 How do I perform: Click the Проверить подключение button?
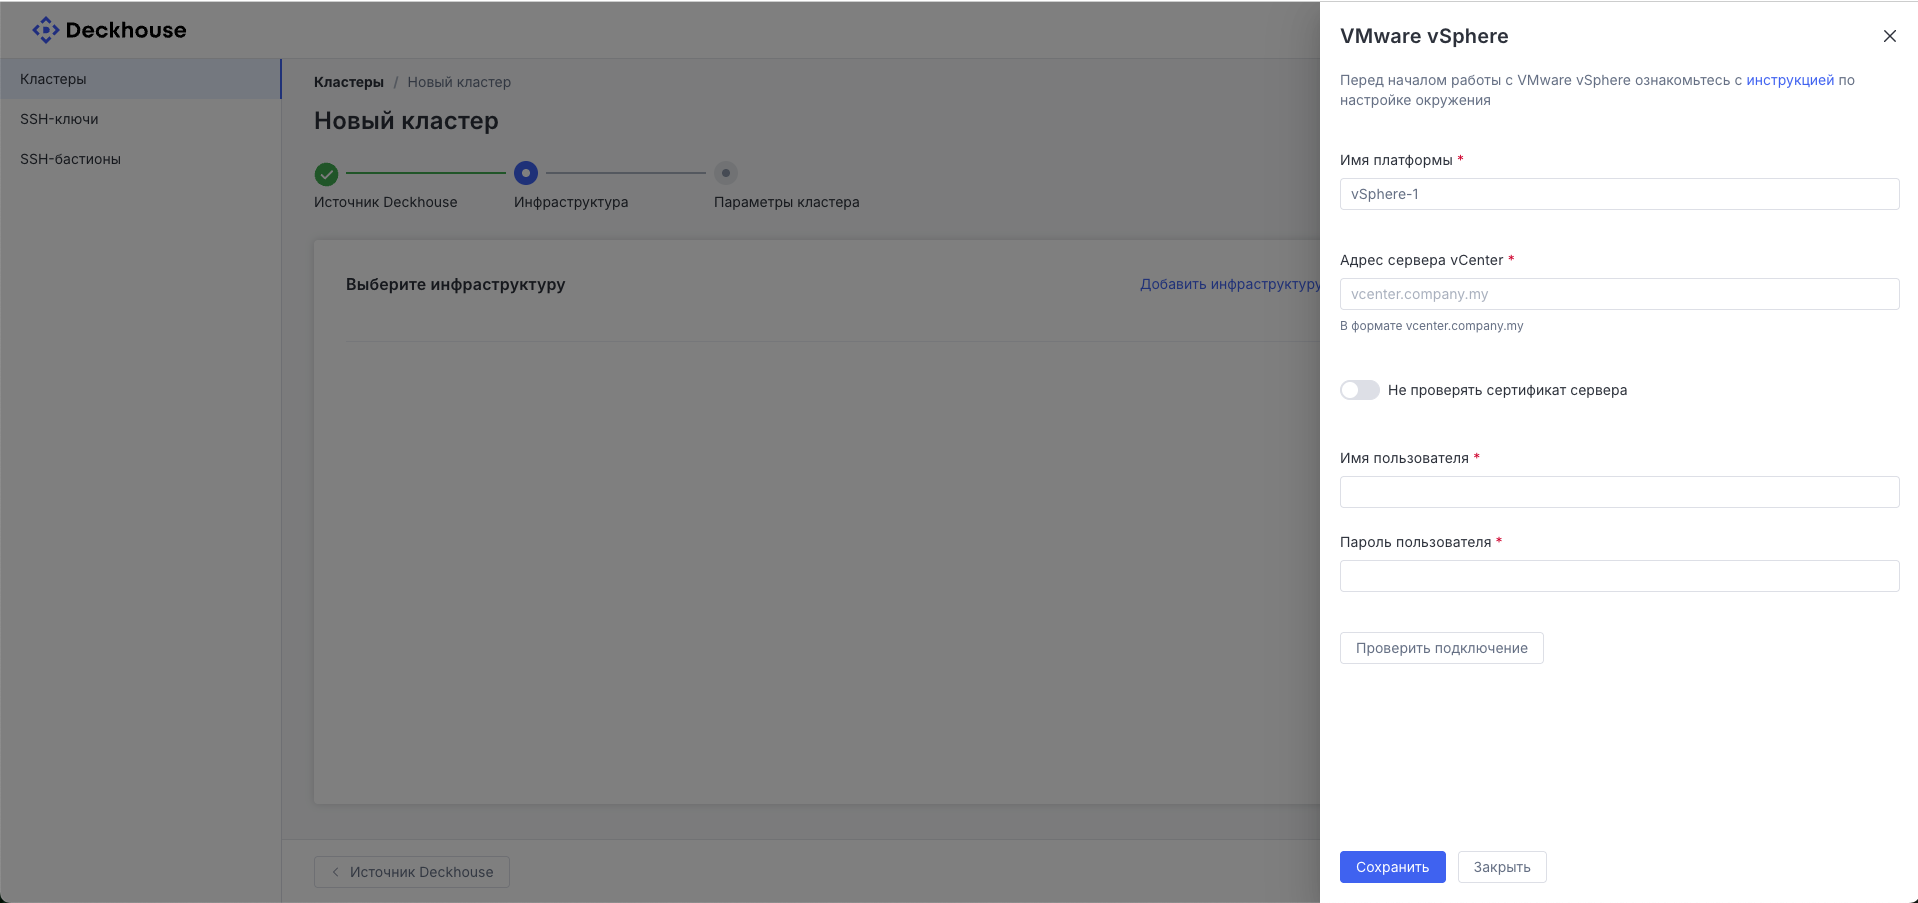1441,648
